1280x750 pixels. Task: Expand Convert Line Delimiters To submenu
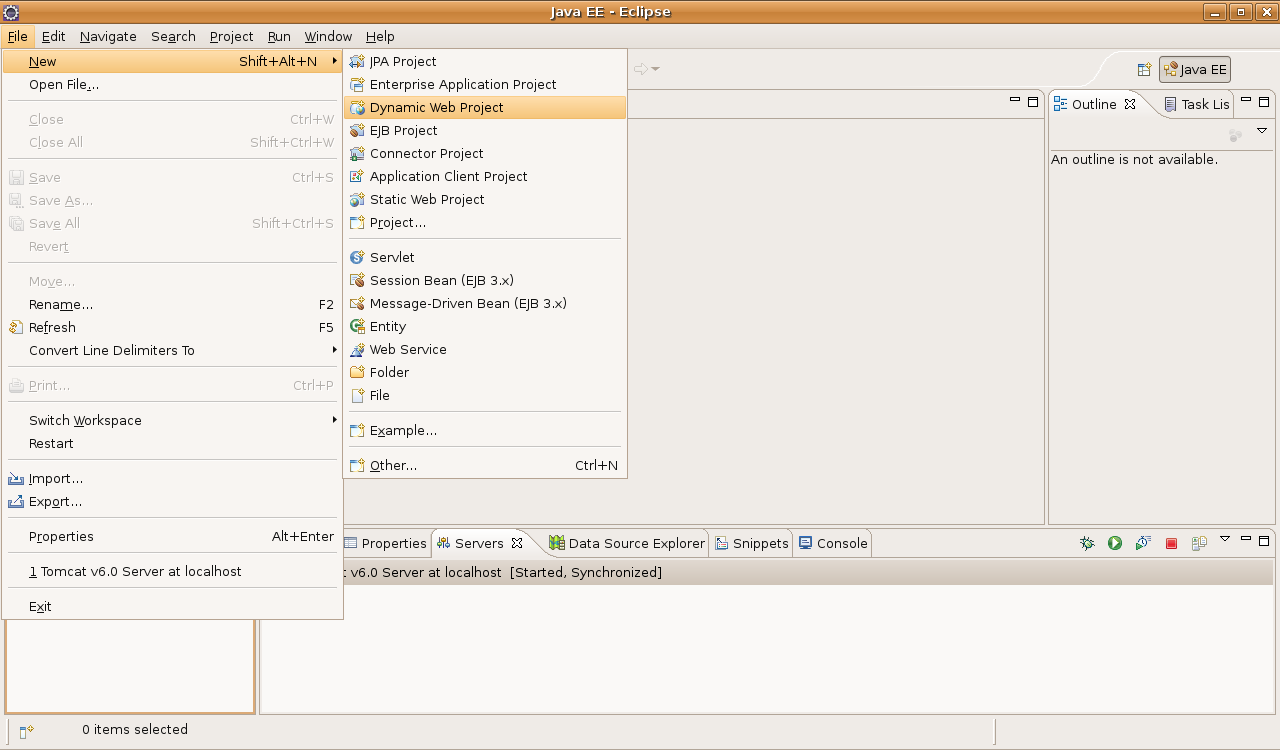tap(172, 350)
